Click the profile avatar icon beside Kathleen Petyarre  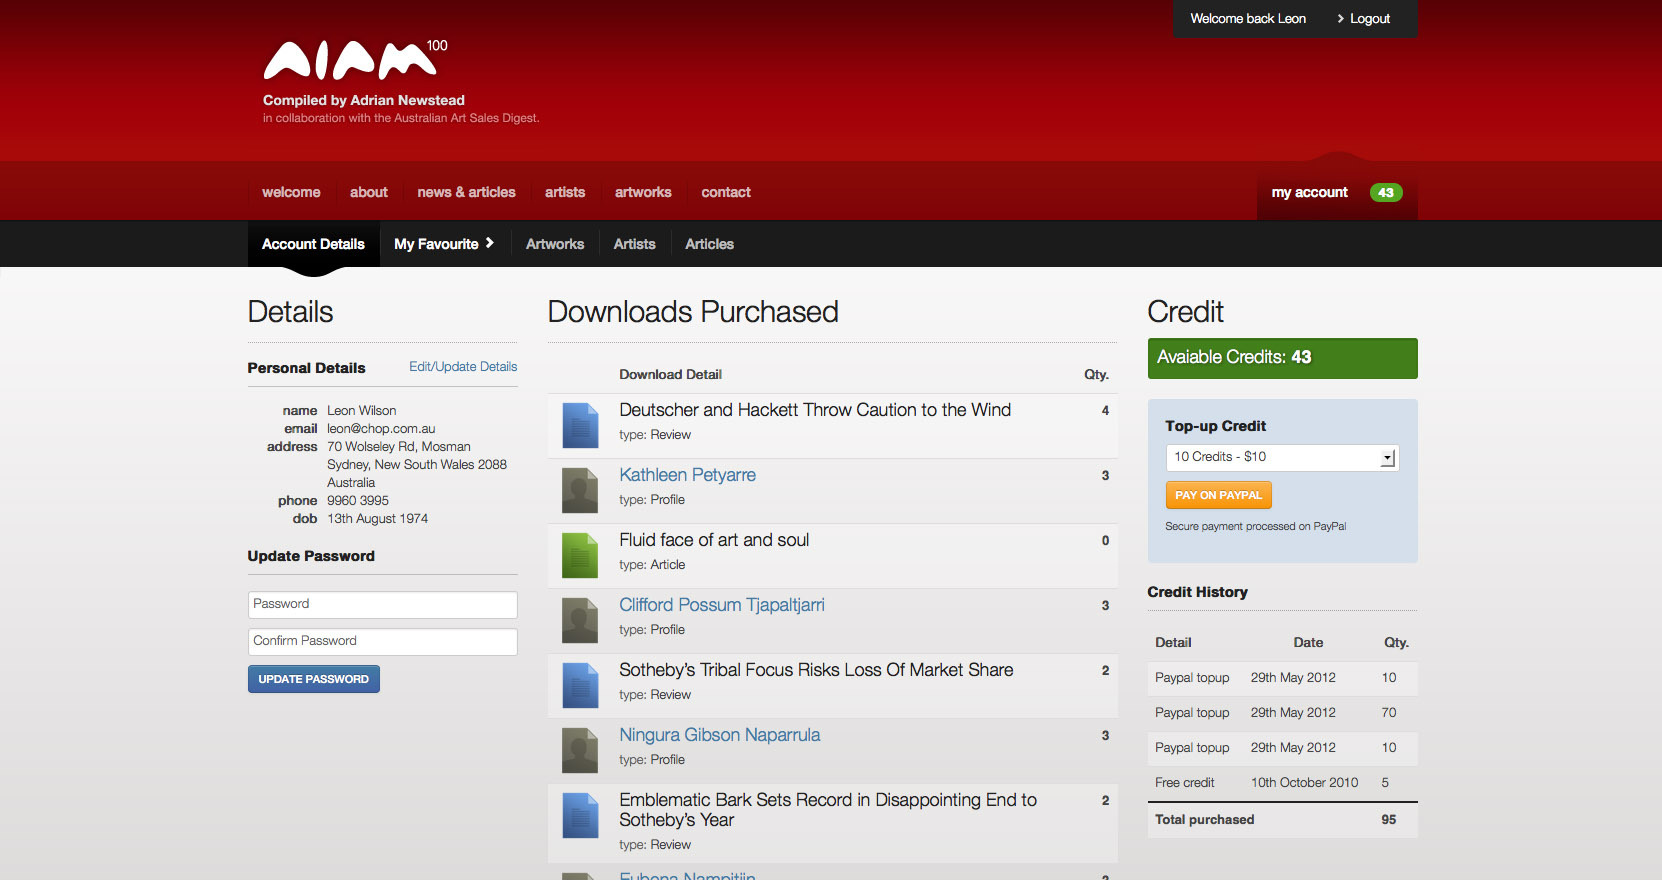(x=580, y=490)
